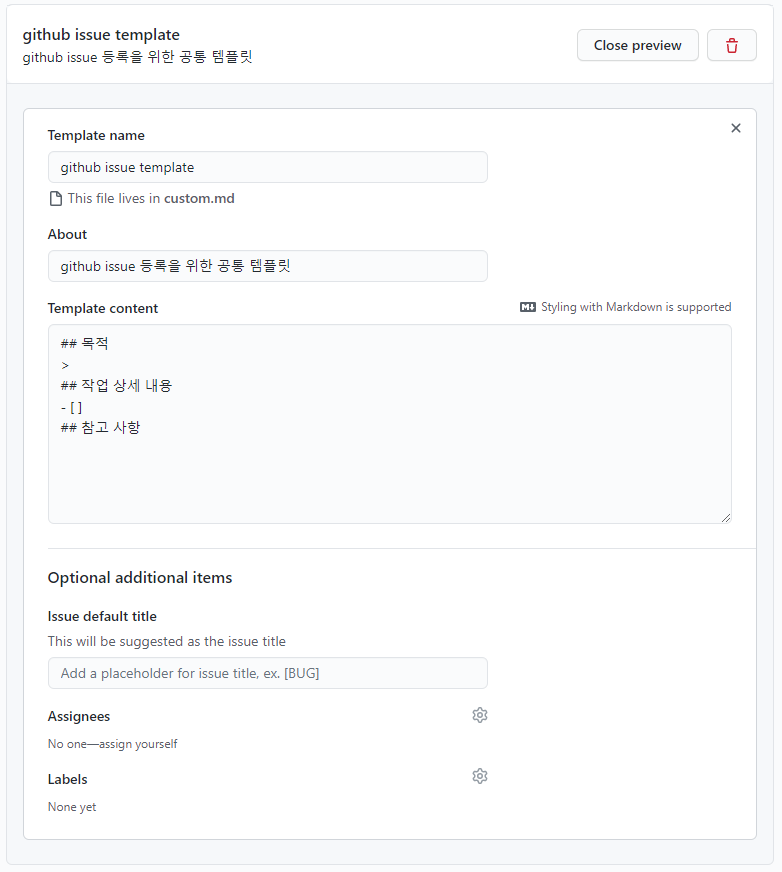
Task: Click the "None yet" labels text
Action: 71,807
